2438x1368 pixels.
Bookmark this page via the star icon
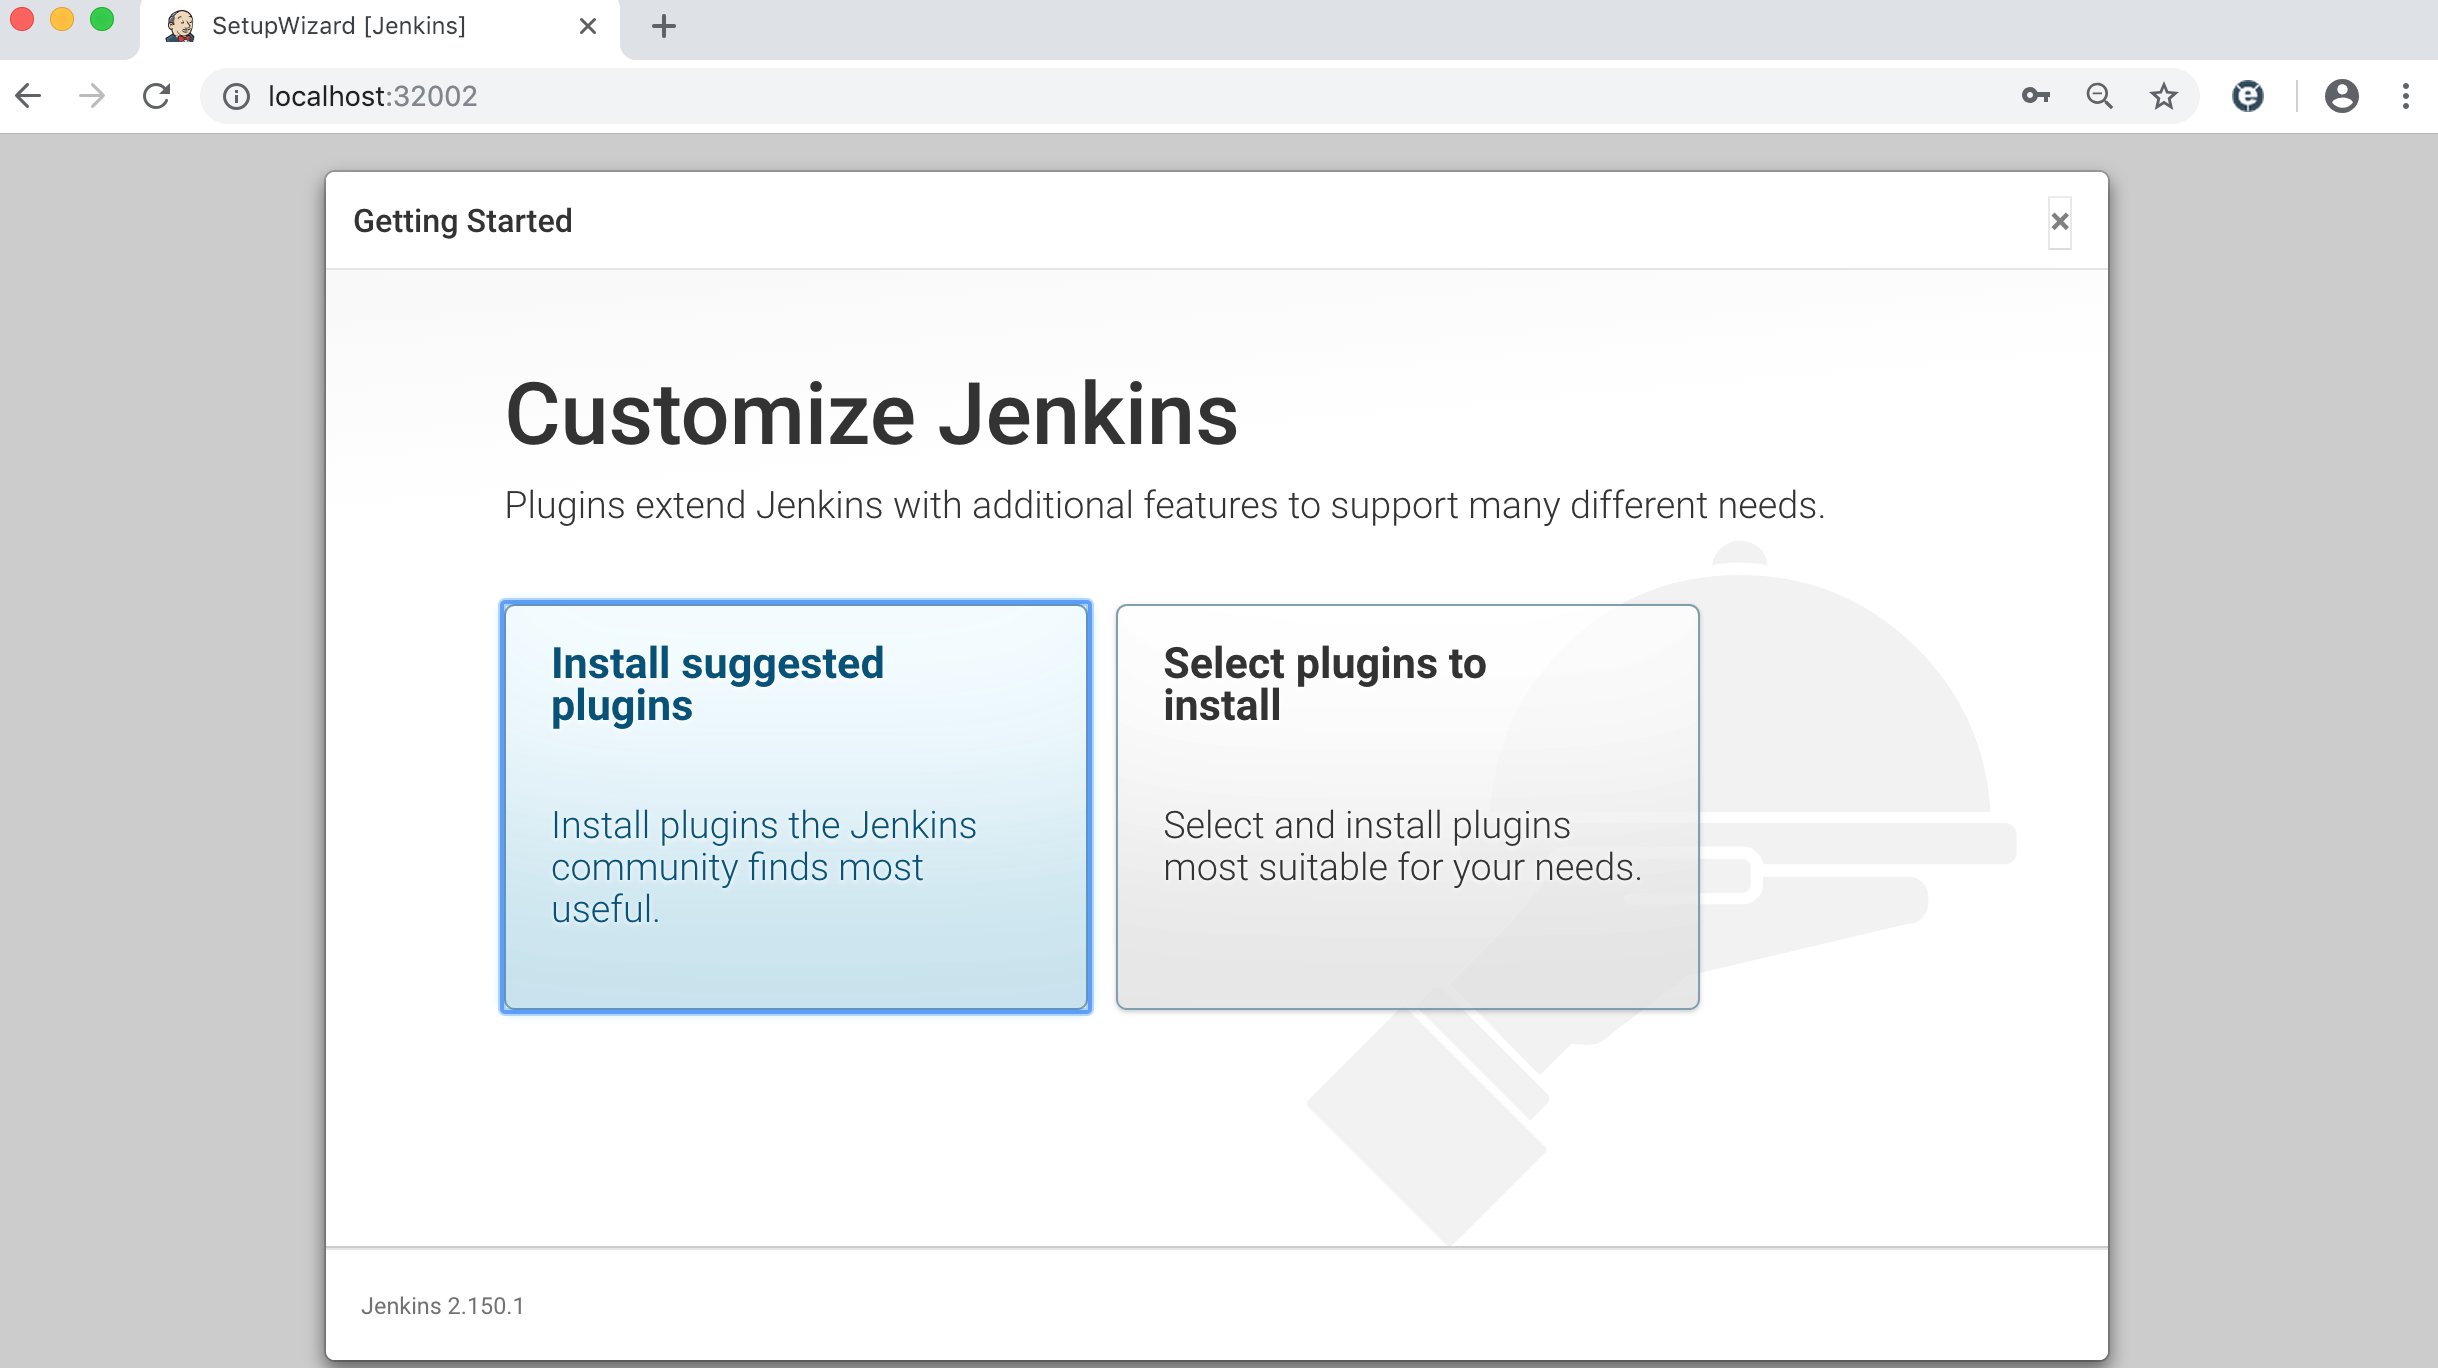tap(2162, 96)
